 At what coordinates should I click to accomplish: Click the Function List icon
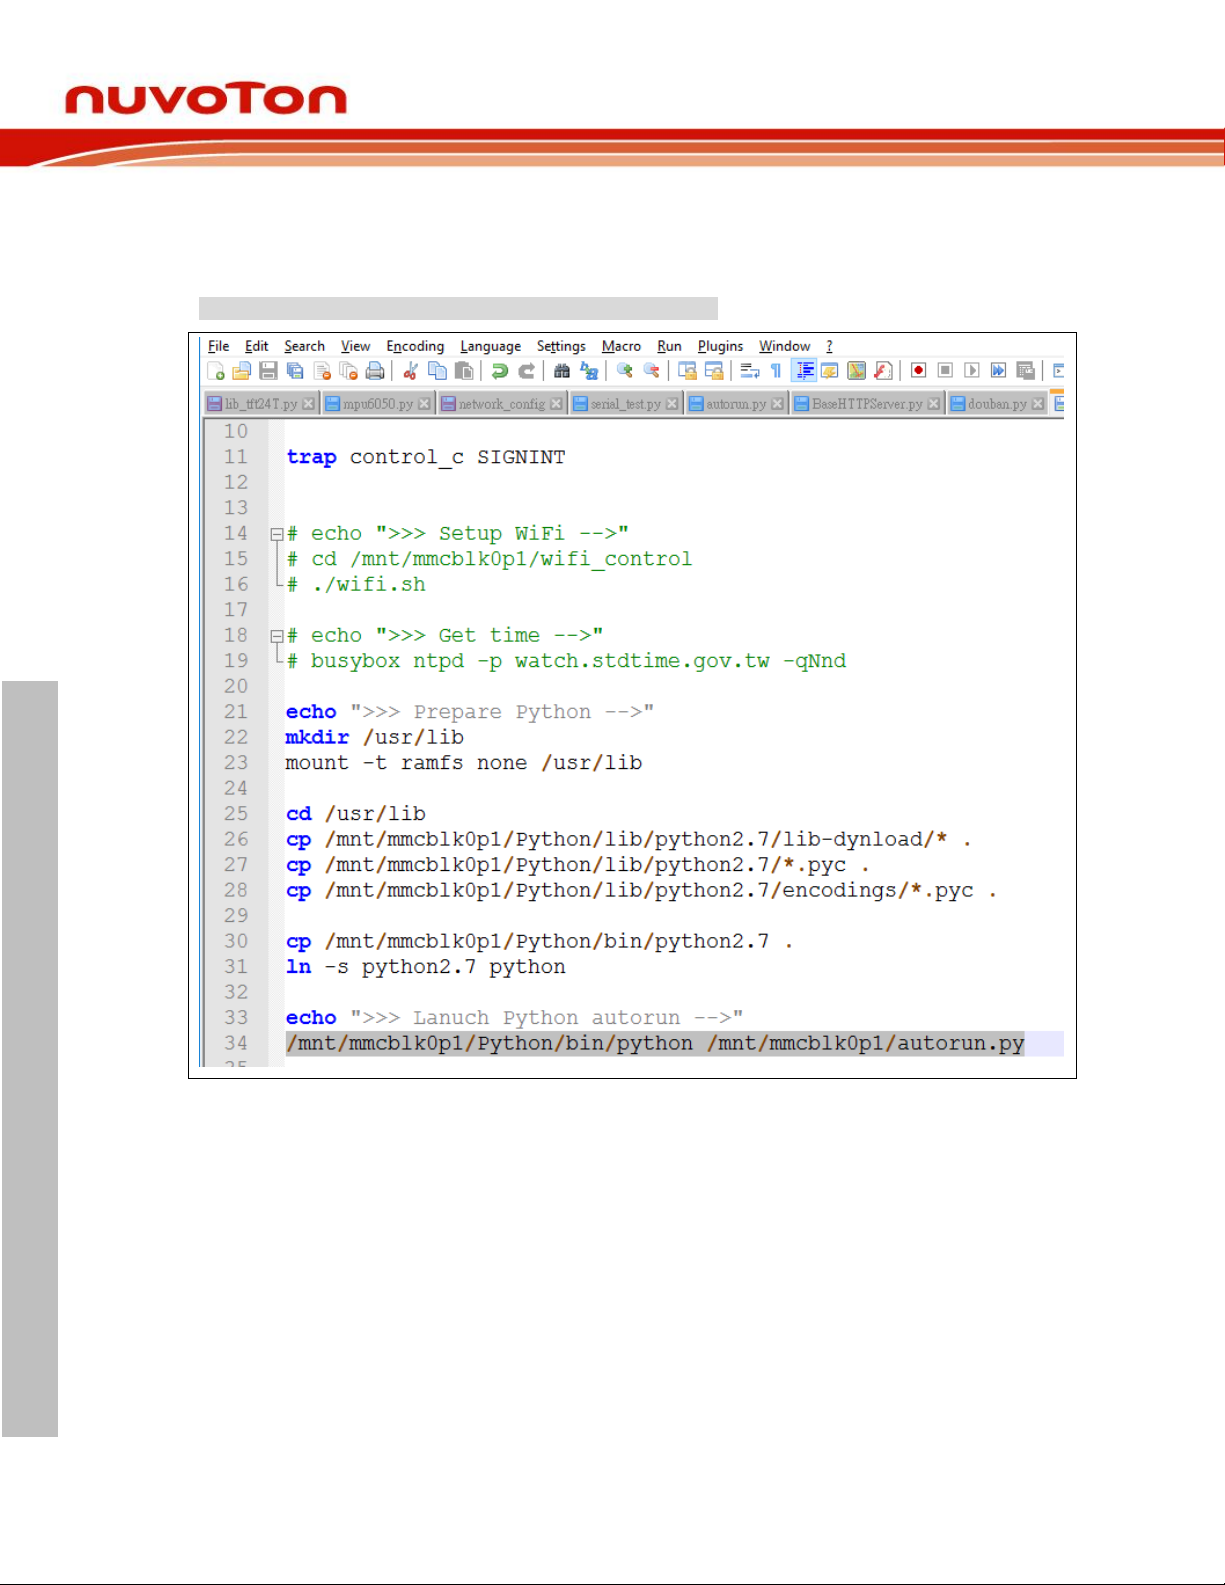(x=883, y=371)
